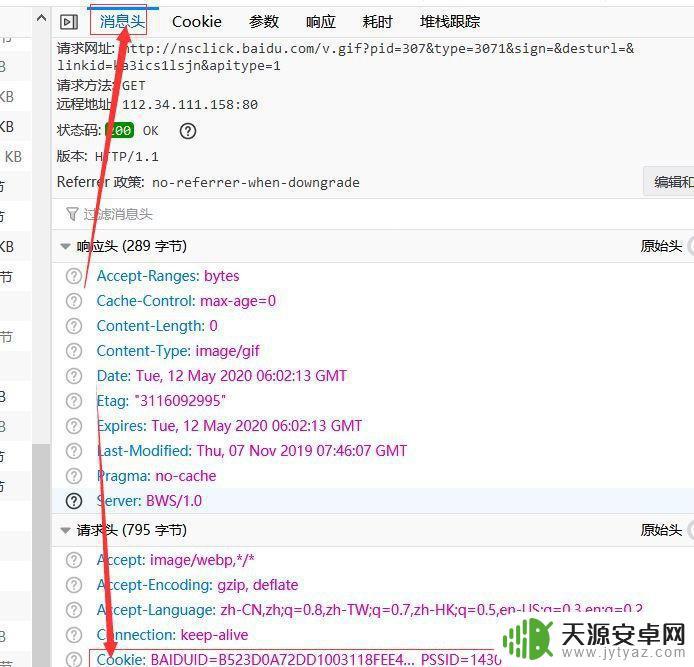Viewport: 694px width, 667px height.
Task: Click the HTTP/1.1 version value
Action: [x=127, y=157]
